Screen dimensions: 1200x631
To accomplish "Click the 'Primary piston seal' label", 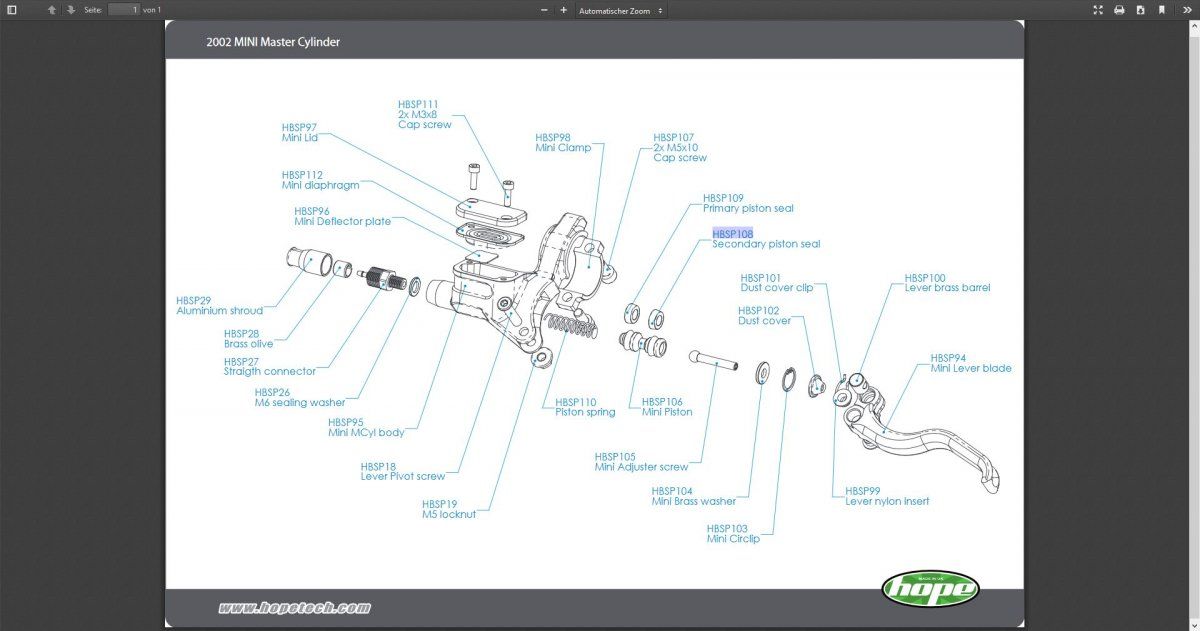I will (748, 208).
